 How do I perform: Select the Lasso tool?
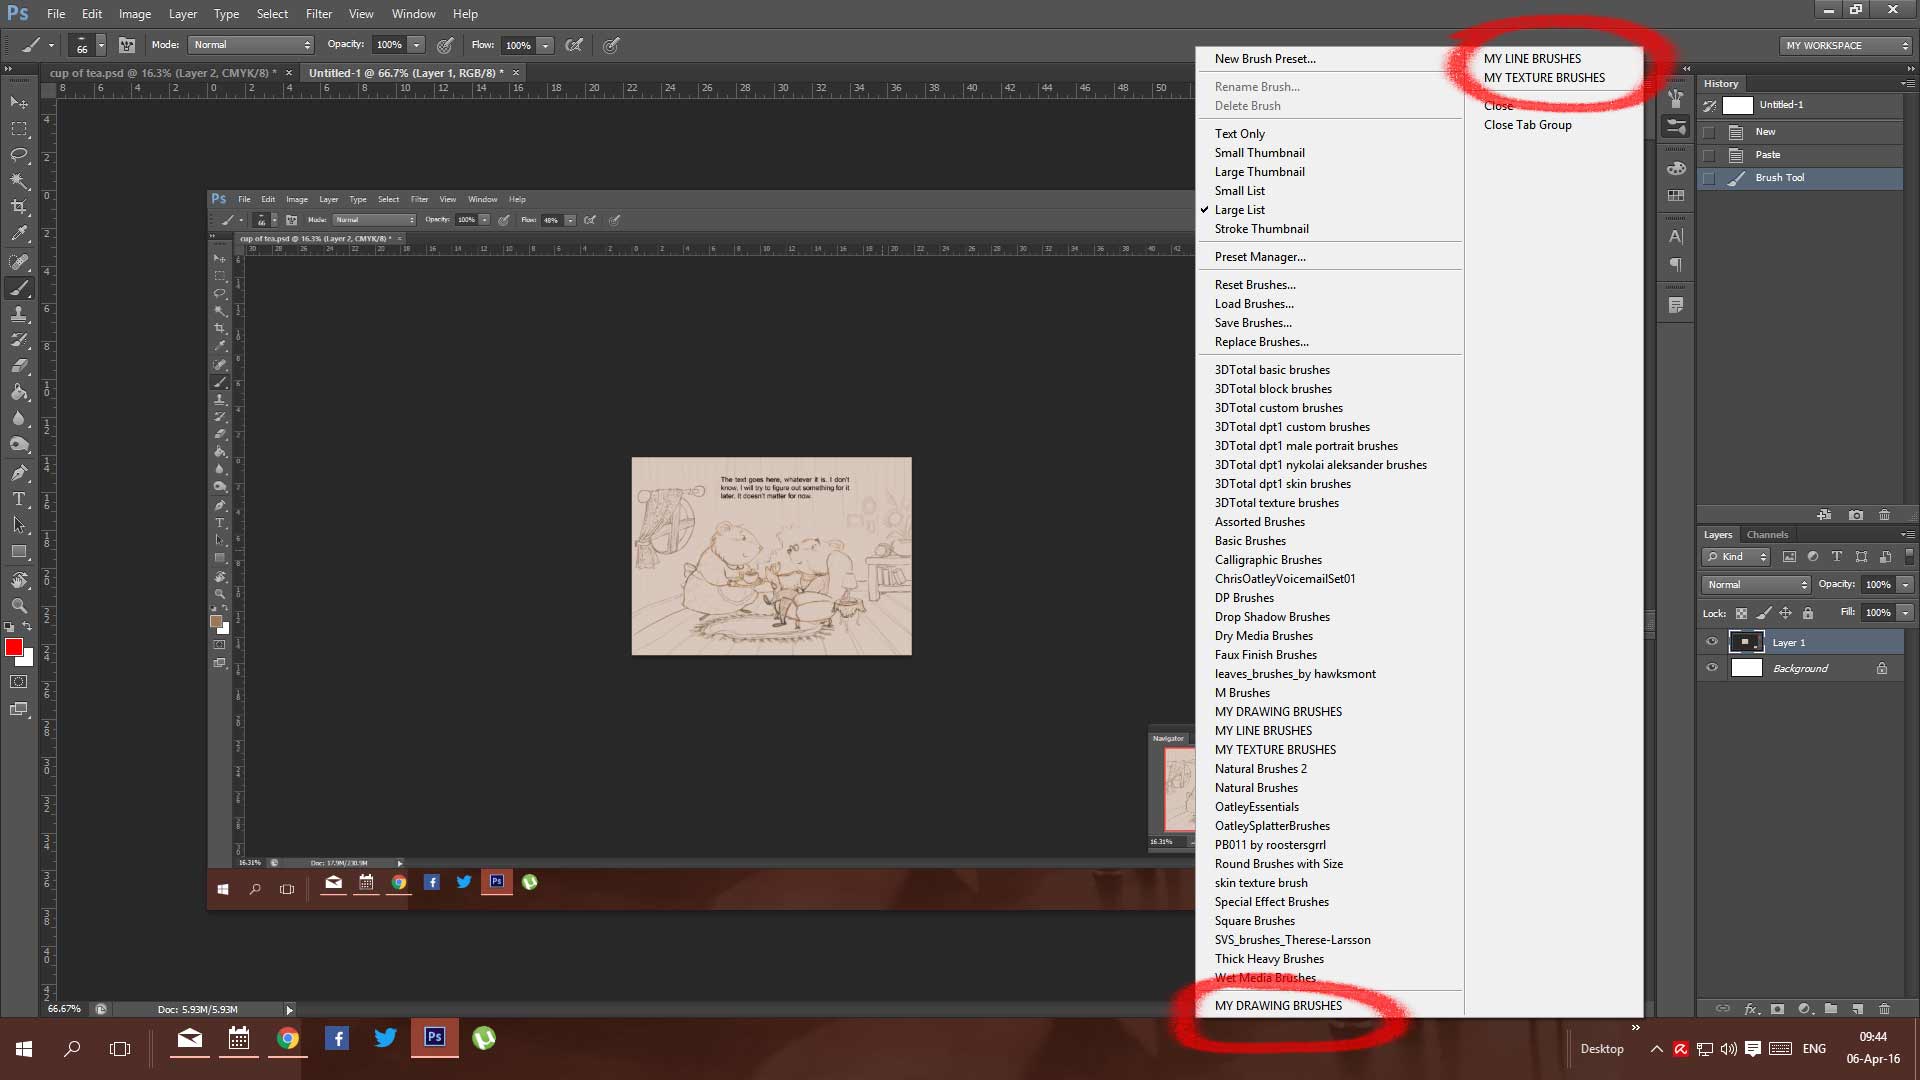(x=19, y=155)
